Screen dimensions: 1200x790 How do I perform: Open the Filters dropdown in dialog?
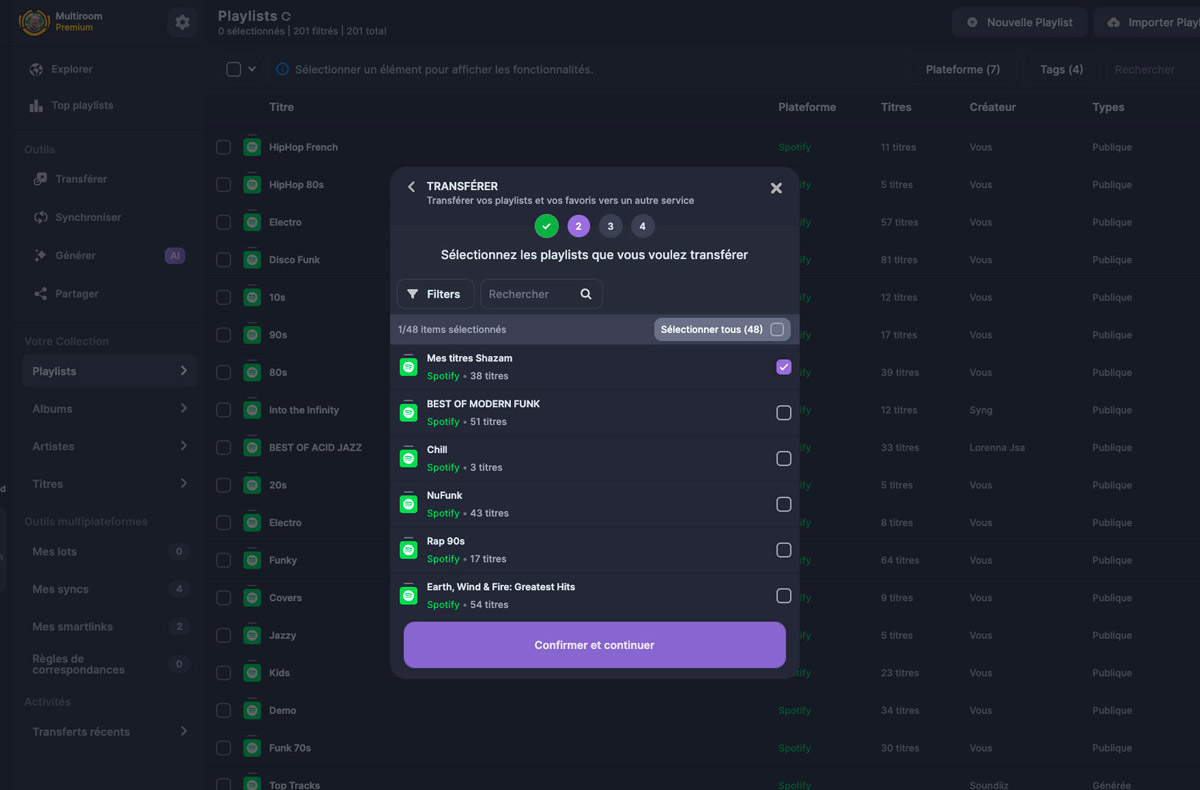pyautogui.click(x=435, y=294)
